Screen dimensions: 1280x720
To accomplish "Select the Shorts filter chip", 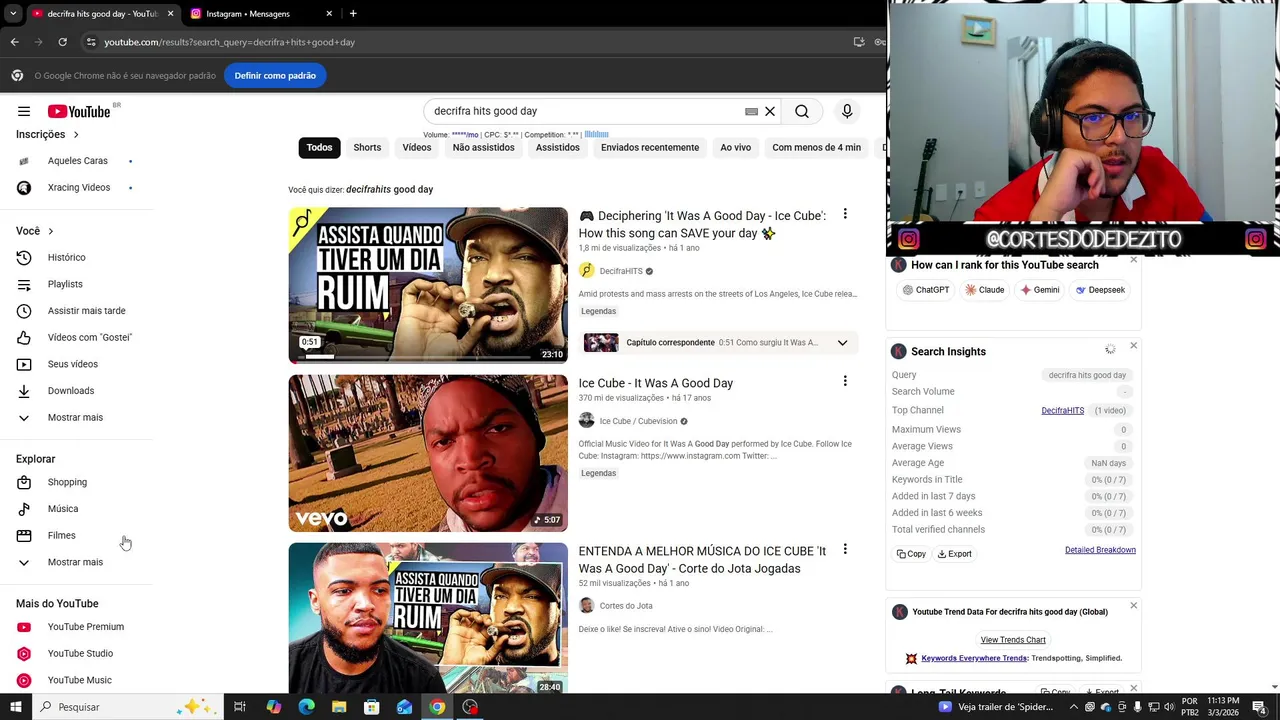I will 367,148.
